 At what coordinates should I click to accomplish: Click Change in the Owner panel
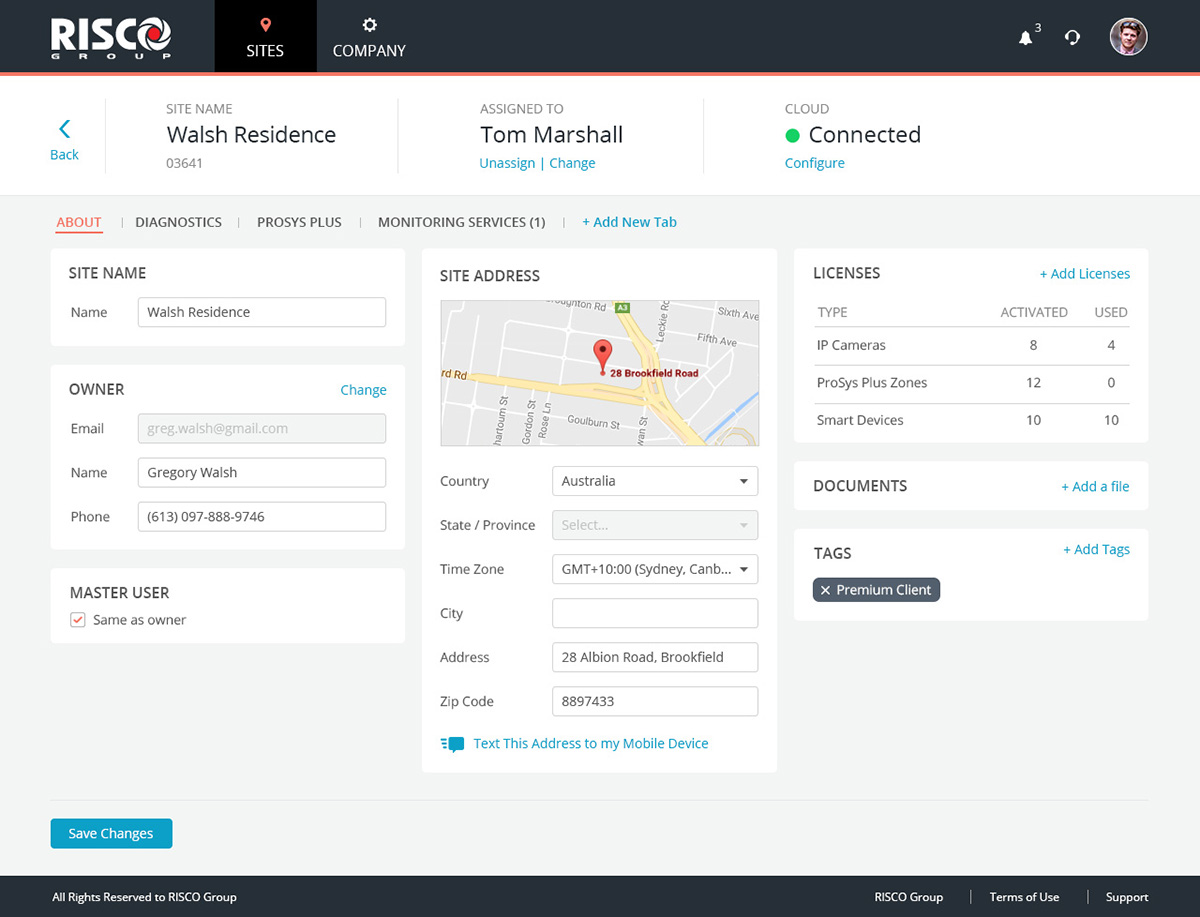[x=363, y=390]
